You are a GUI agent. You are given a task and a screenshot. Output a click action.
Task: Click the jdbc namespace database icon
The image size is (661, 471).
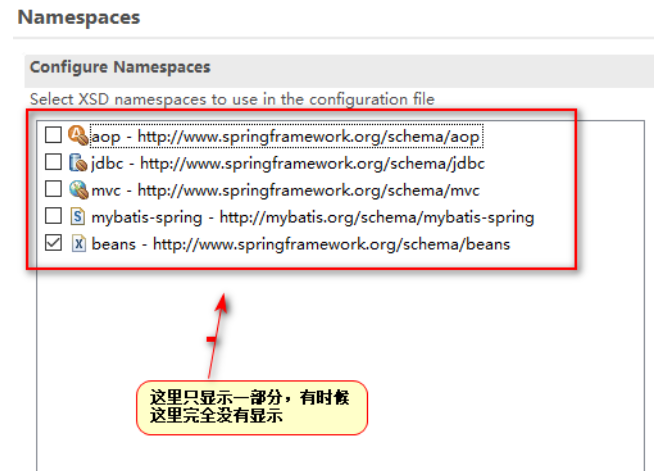tap(78, 163)
